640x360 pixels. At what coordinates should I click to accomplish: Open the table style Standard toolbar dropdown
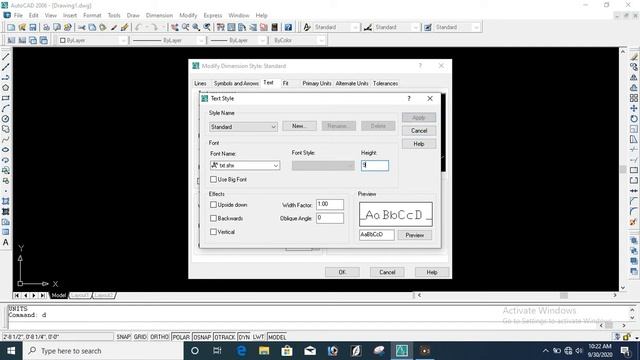pyautogui.click(x=457, y=27)
